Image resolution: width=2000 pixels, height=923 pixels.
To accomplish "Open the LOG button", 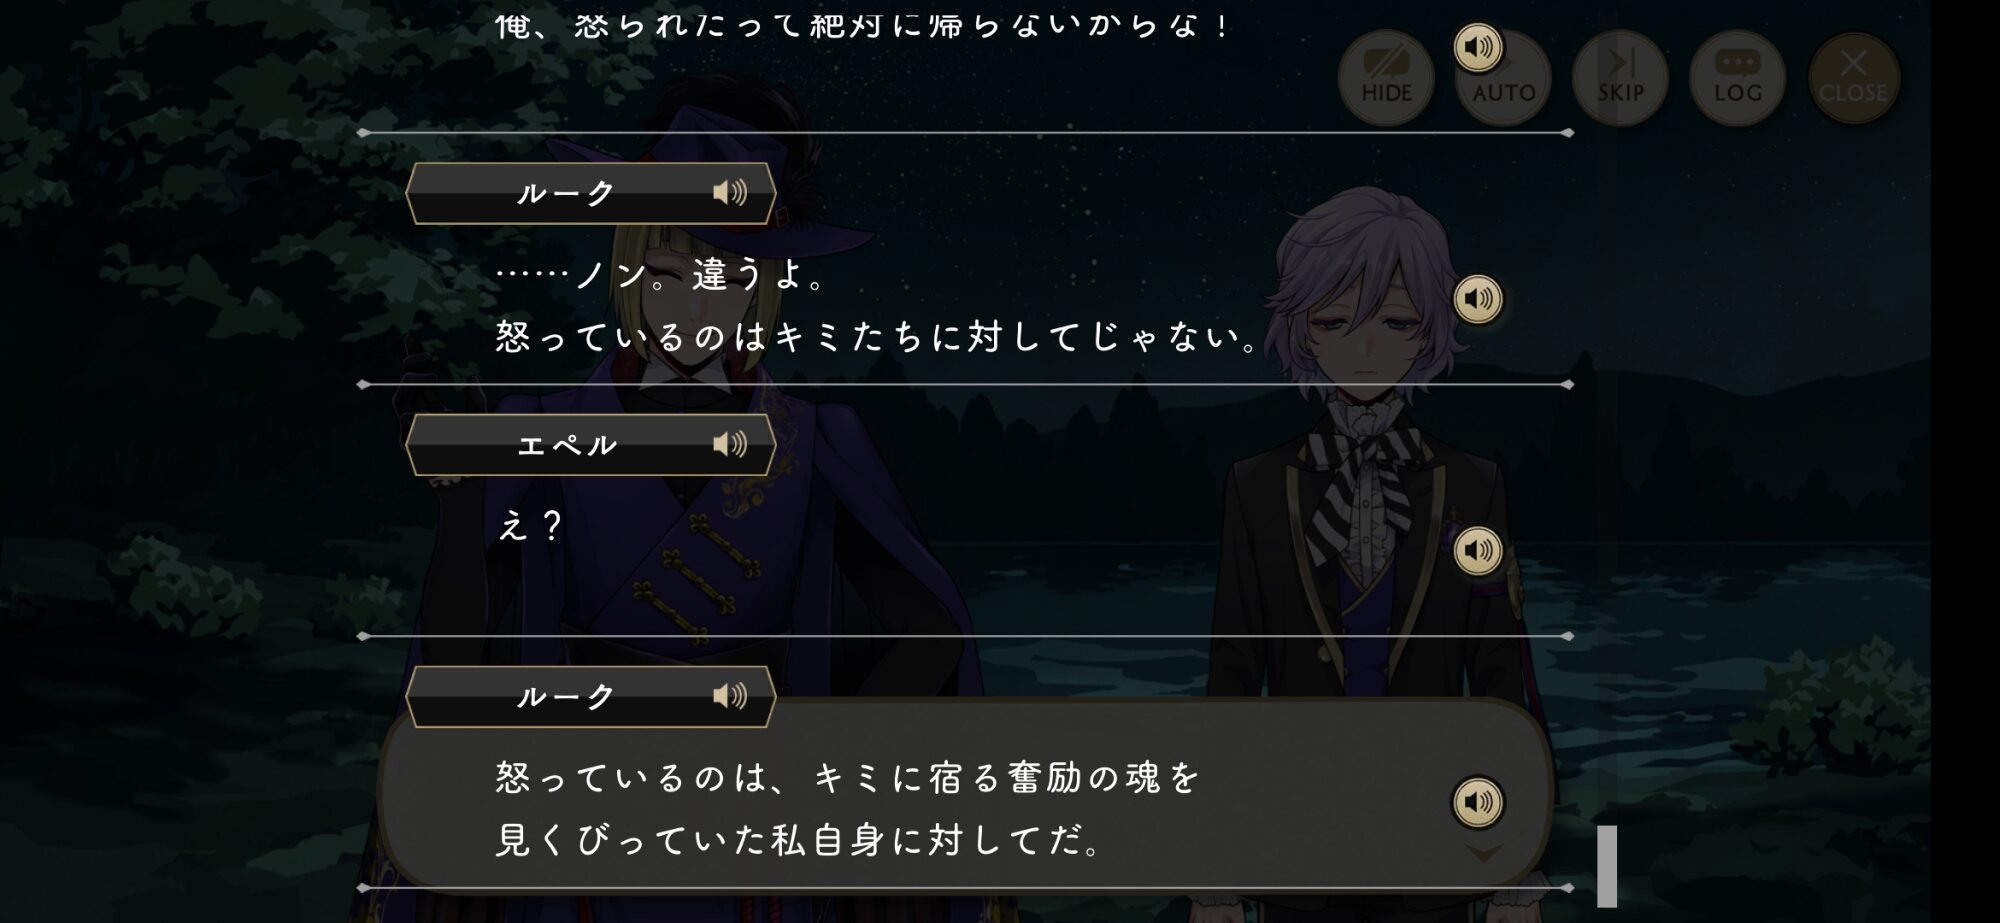I will click(x=1737, y=78).
